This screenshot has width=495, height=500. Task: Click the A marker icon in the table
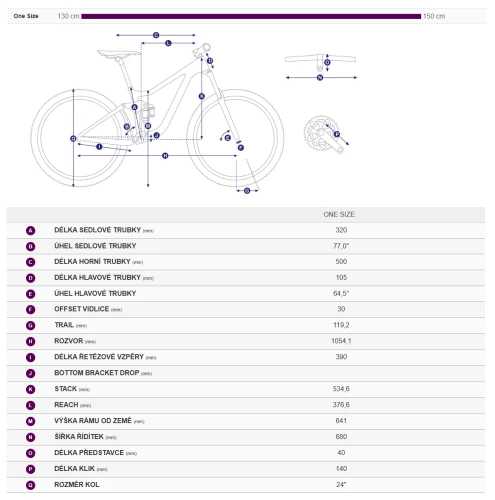coord(30,230)
